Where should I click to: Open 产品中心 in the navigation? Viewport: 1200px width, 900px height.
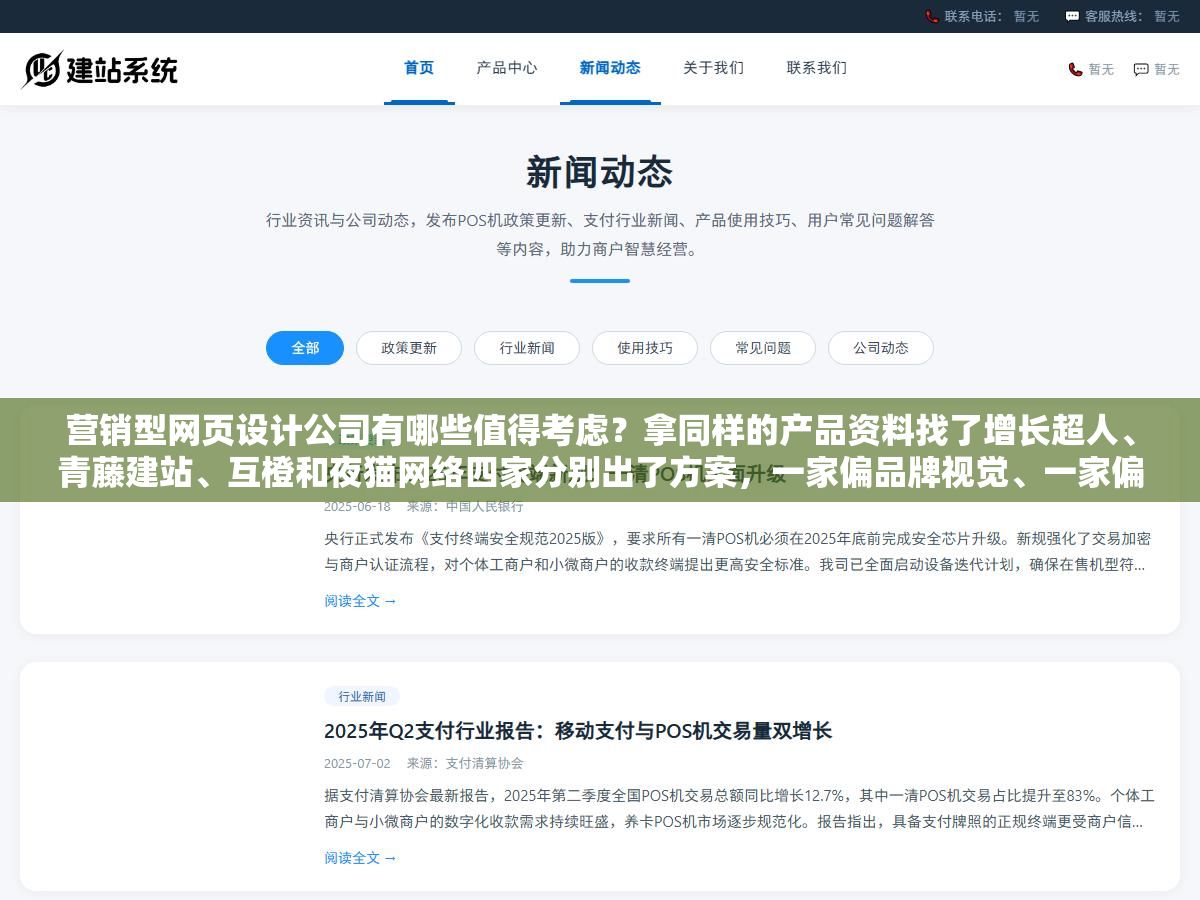click(507, 68)
